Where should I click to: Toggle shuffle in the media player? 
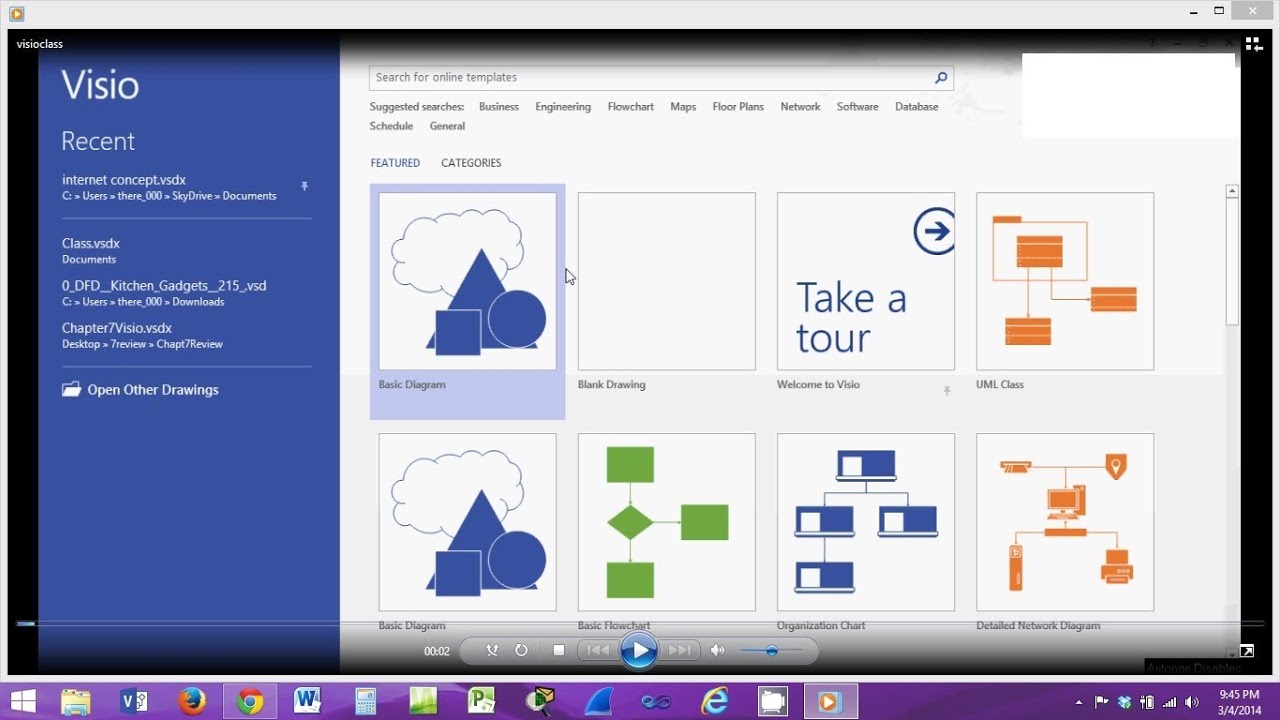click(492, 650)
